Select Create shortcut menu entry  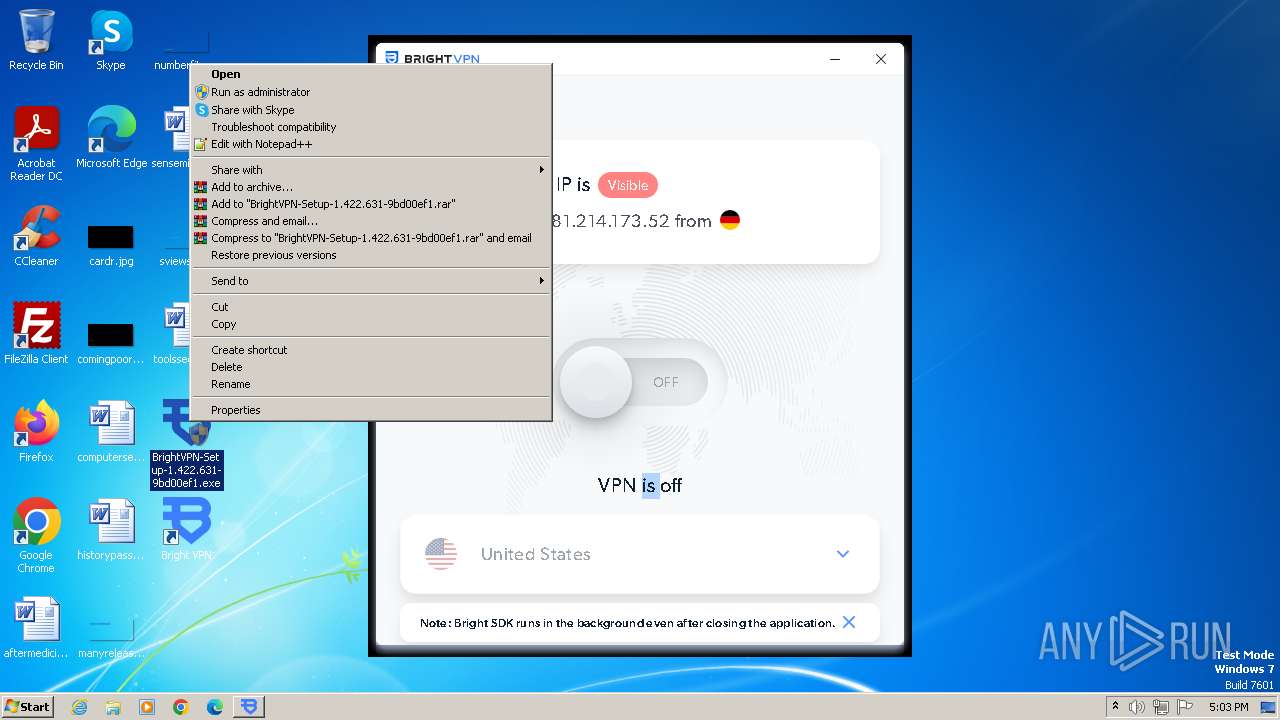tap(371, 350)
